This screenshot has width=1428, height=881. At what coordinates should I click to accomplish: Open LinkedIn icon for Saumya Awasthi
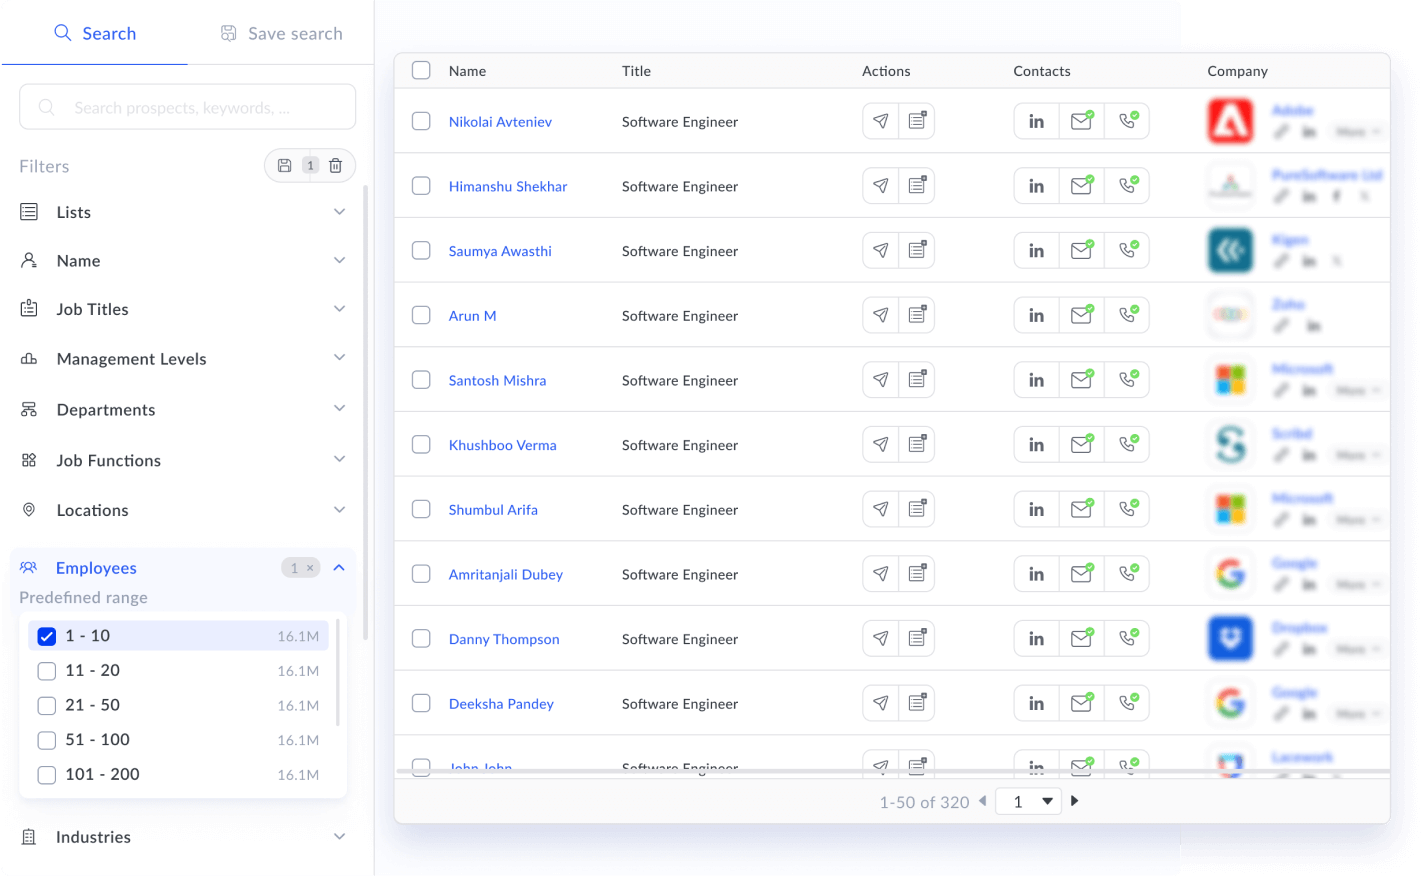tap(1036, 251)
